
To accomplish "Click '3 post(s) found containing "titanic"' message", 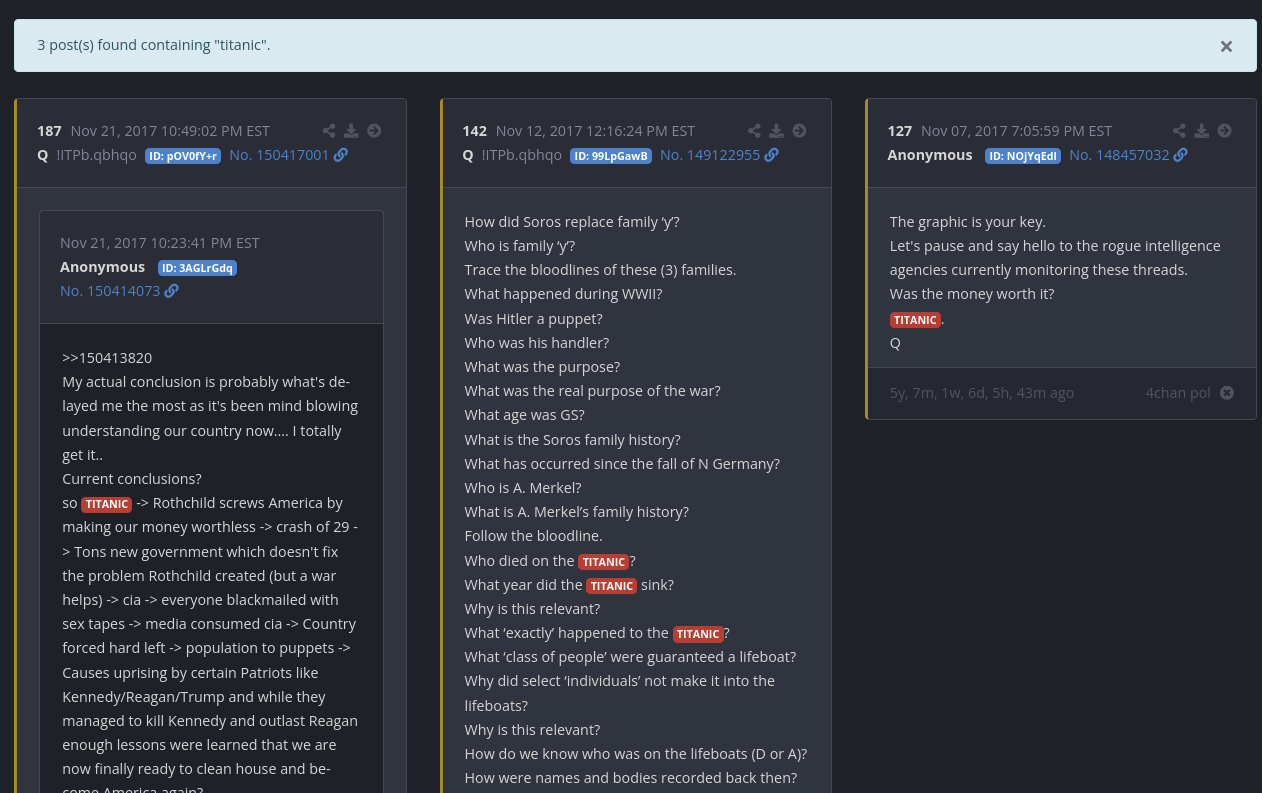I will tap(154, 45).
